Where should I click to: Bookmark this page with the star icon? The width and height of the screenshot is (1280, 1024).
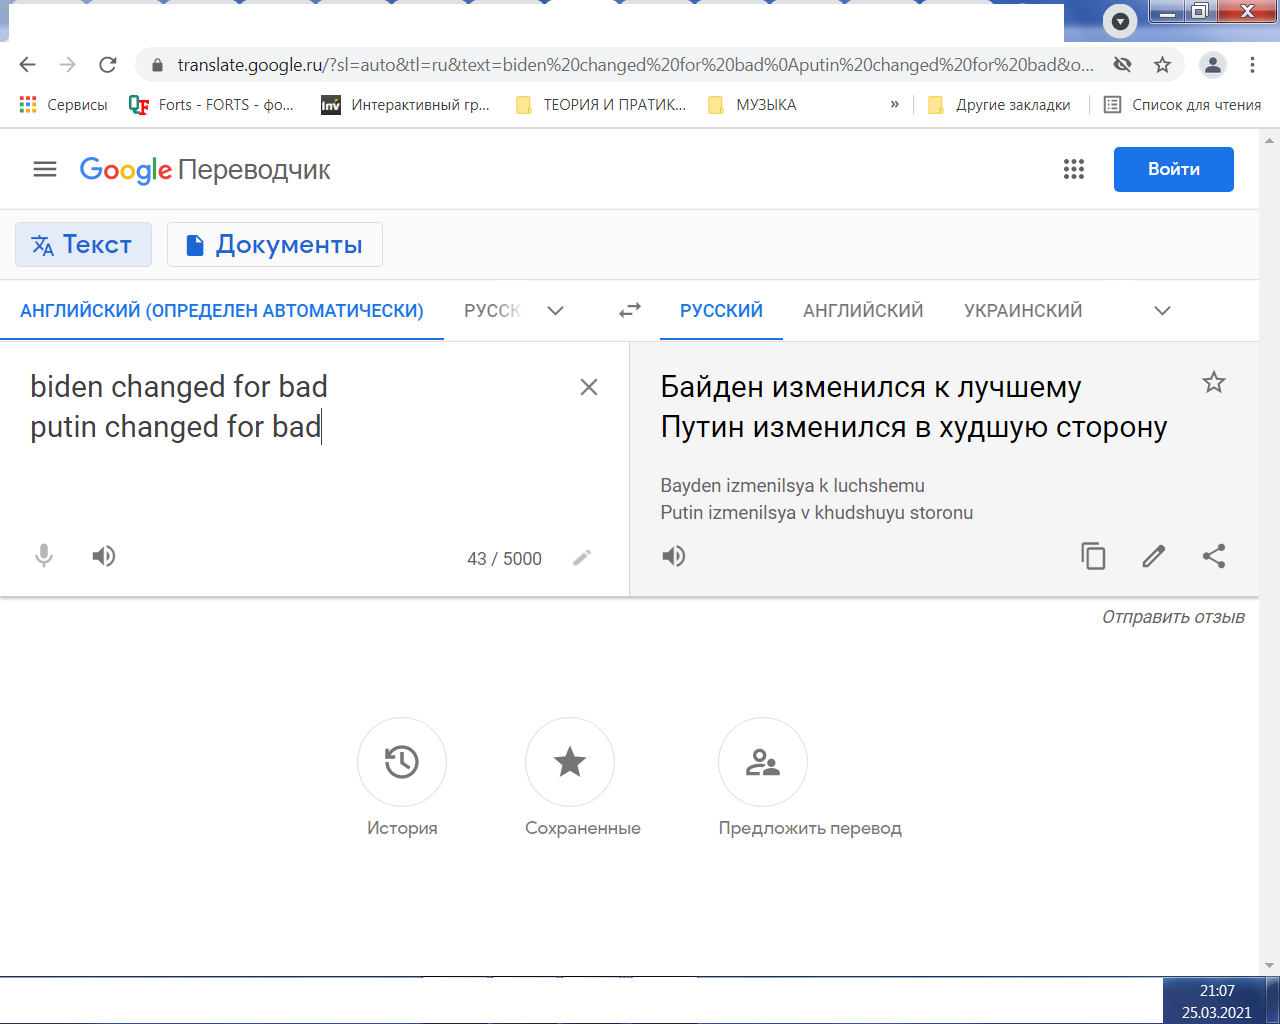click(1162, 65)
